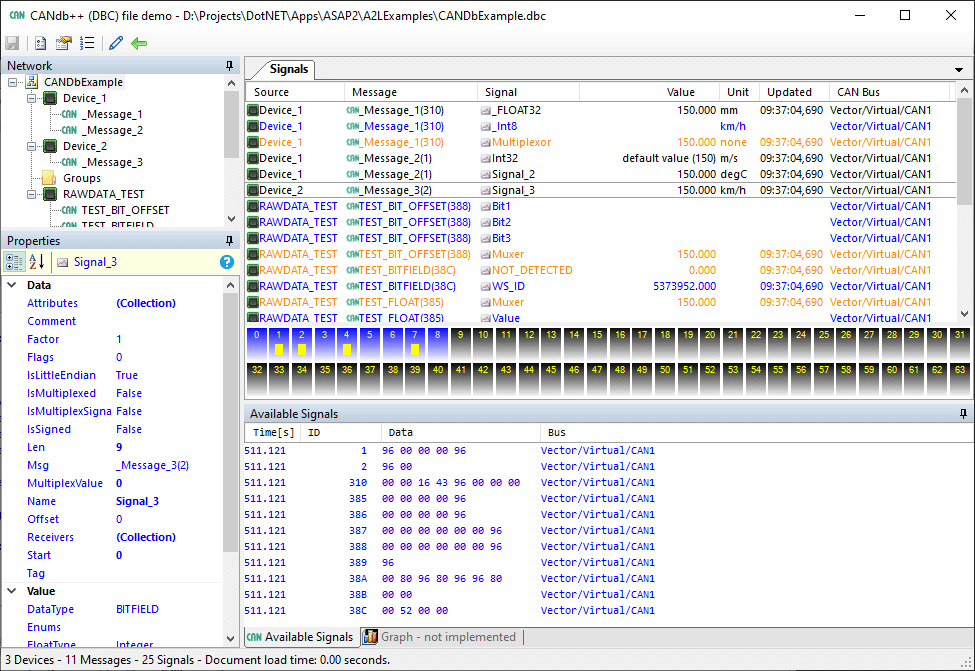Open the Signals tab list dropdown arrow
The height and width of the screenshot is (671, 975).
[960, 70]
